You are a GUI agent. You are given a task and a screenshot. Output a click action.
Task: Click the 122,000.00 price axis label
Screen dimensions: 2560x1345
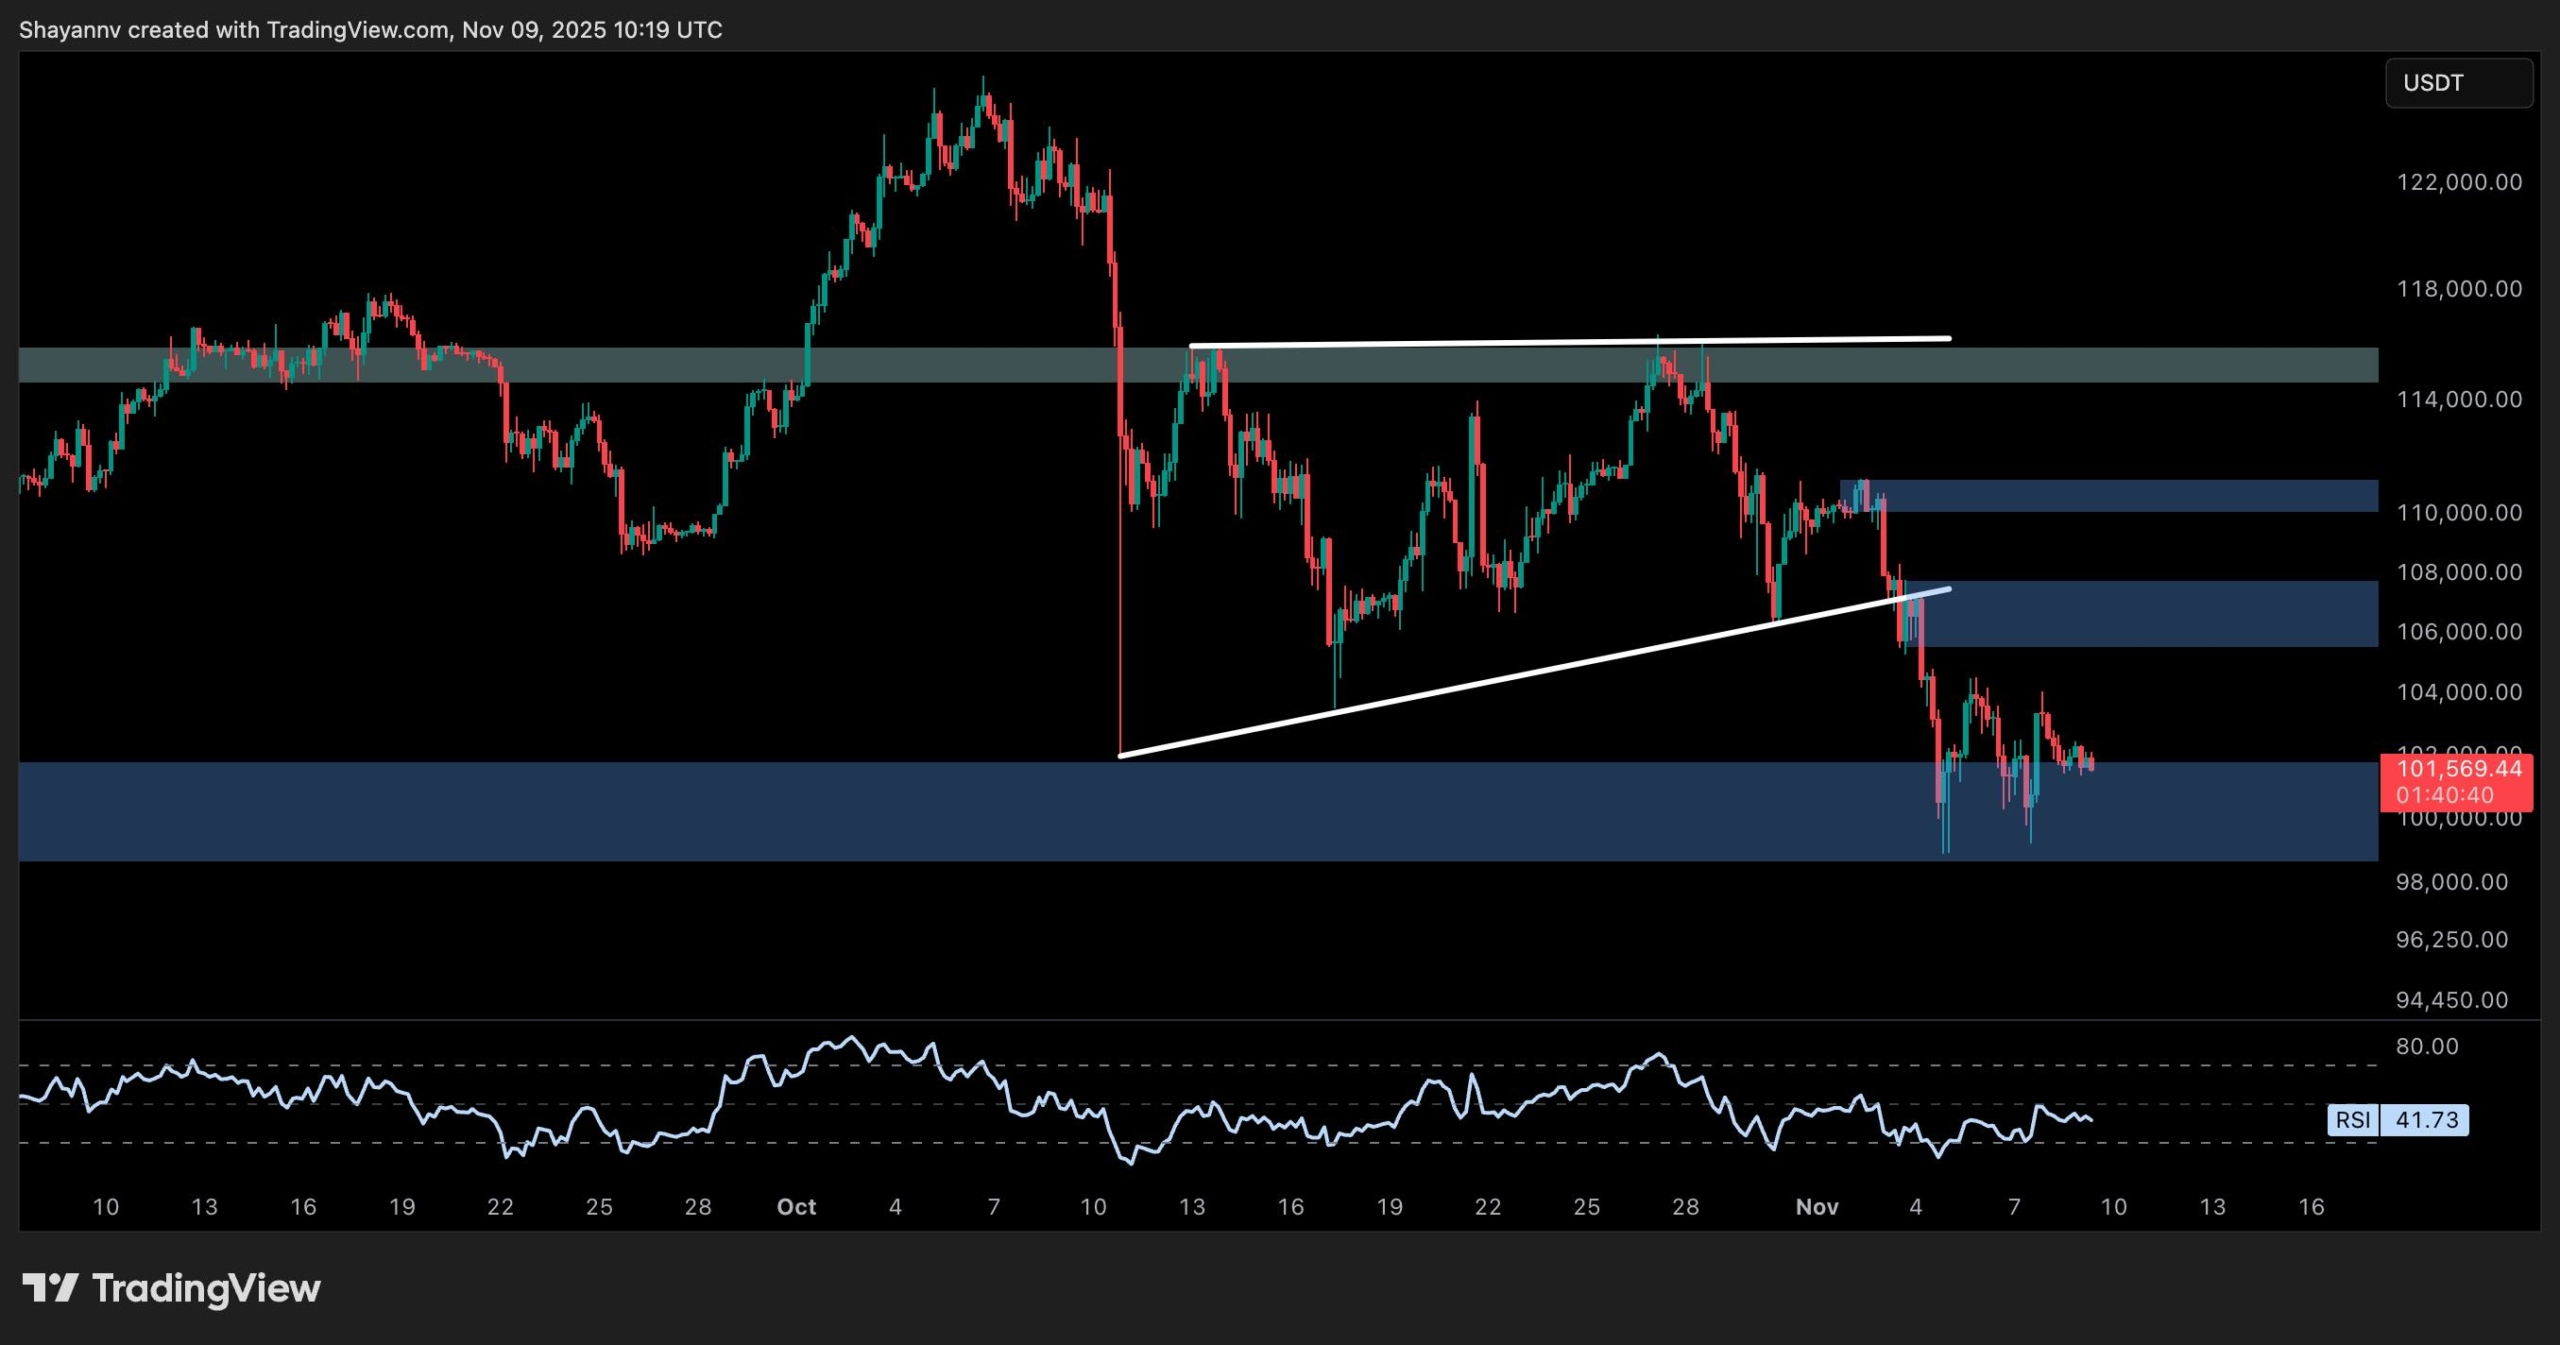(x=2459, y=182)
